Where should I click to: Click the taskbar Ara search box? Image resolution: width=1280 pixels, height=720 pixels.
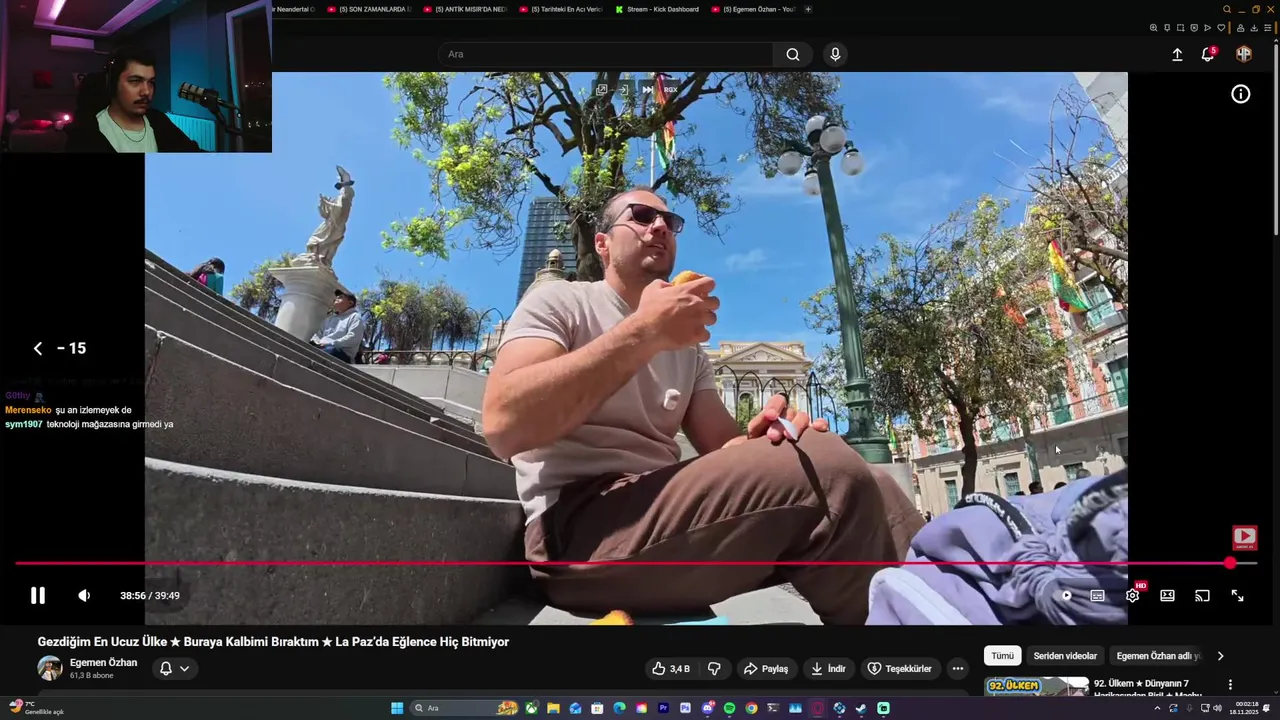pos(466,708)
